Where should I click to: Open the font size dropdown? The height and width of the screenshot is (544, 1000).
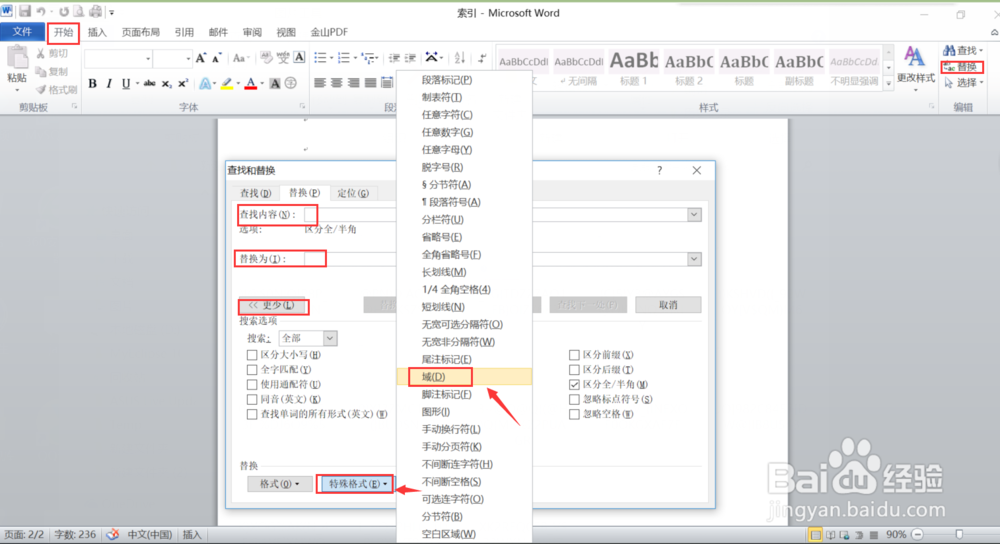[x=188, y=59]
